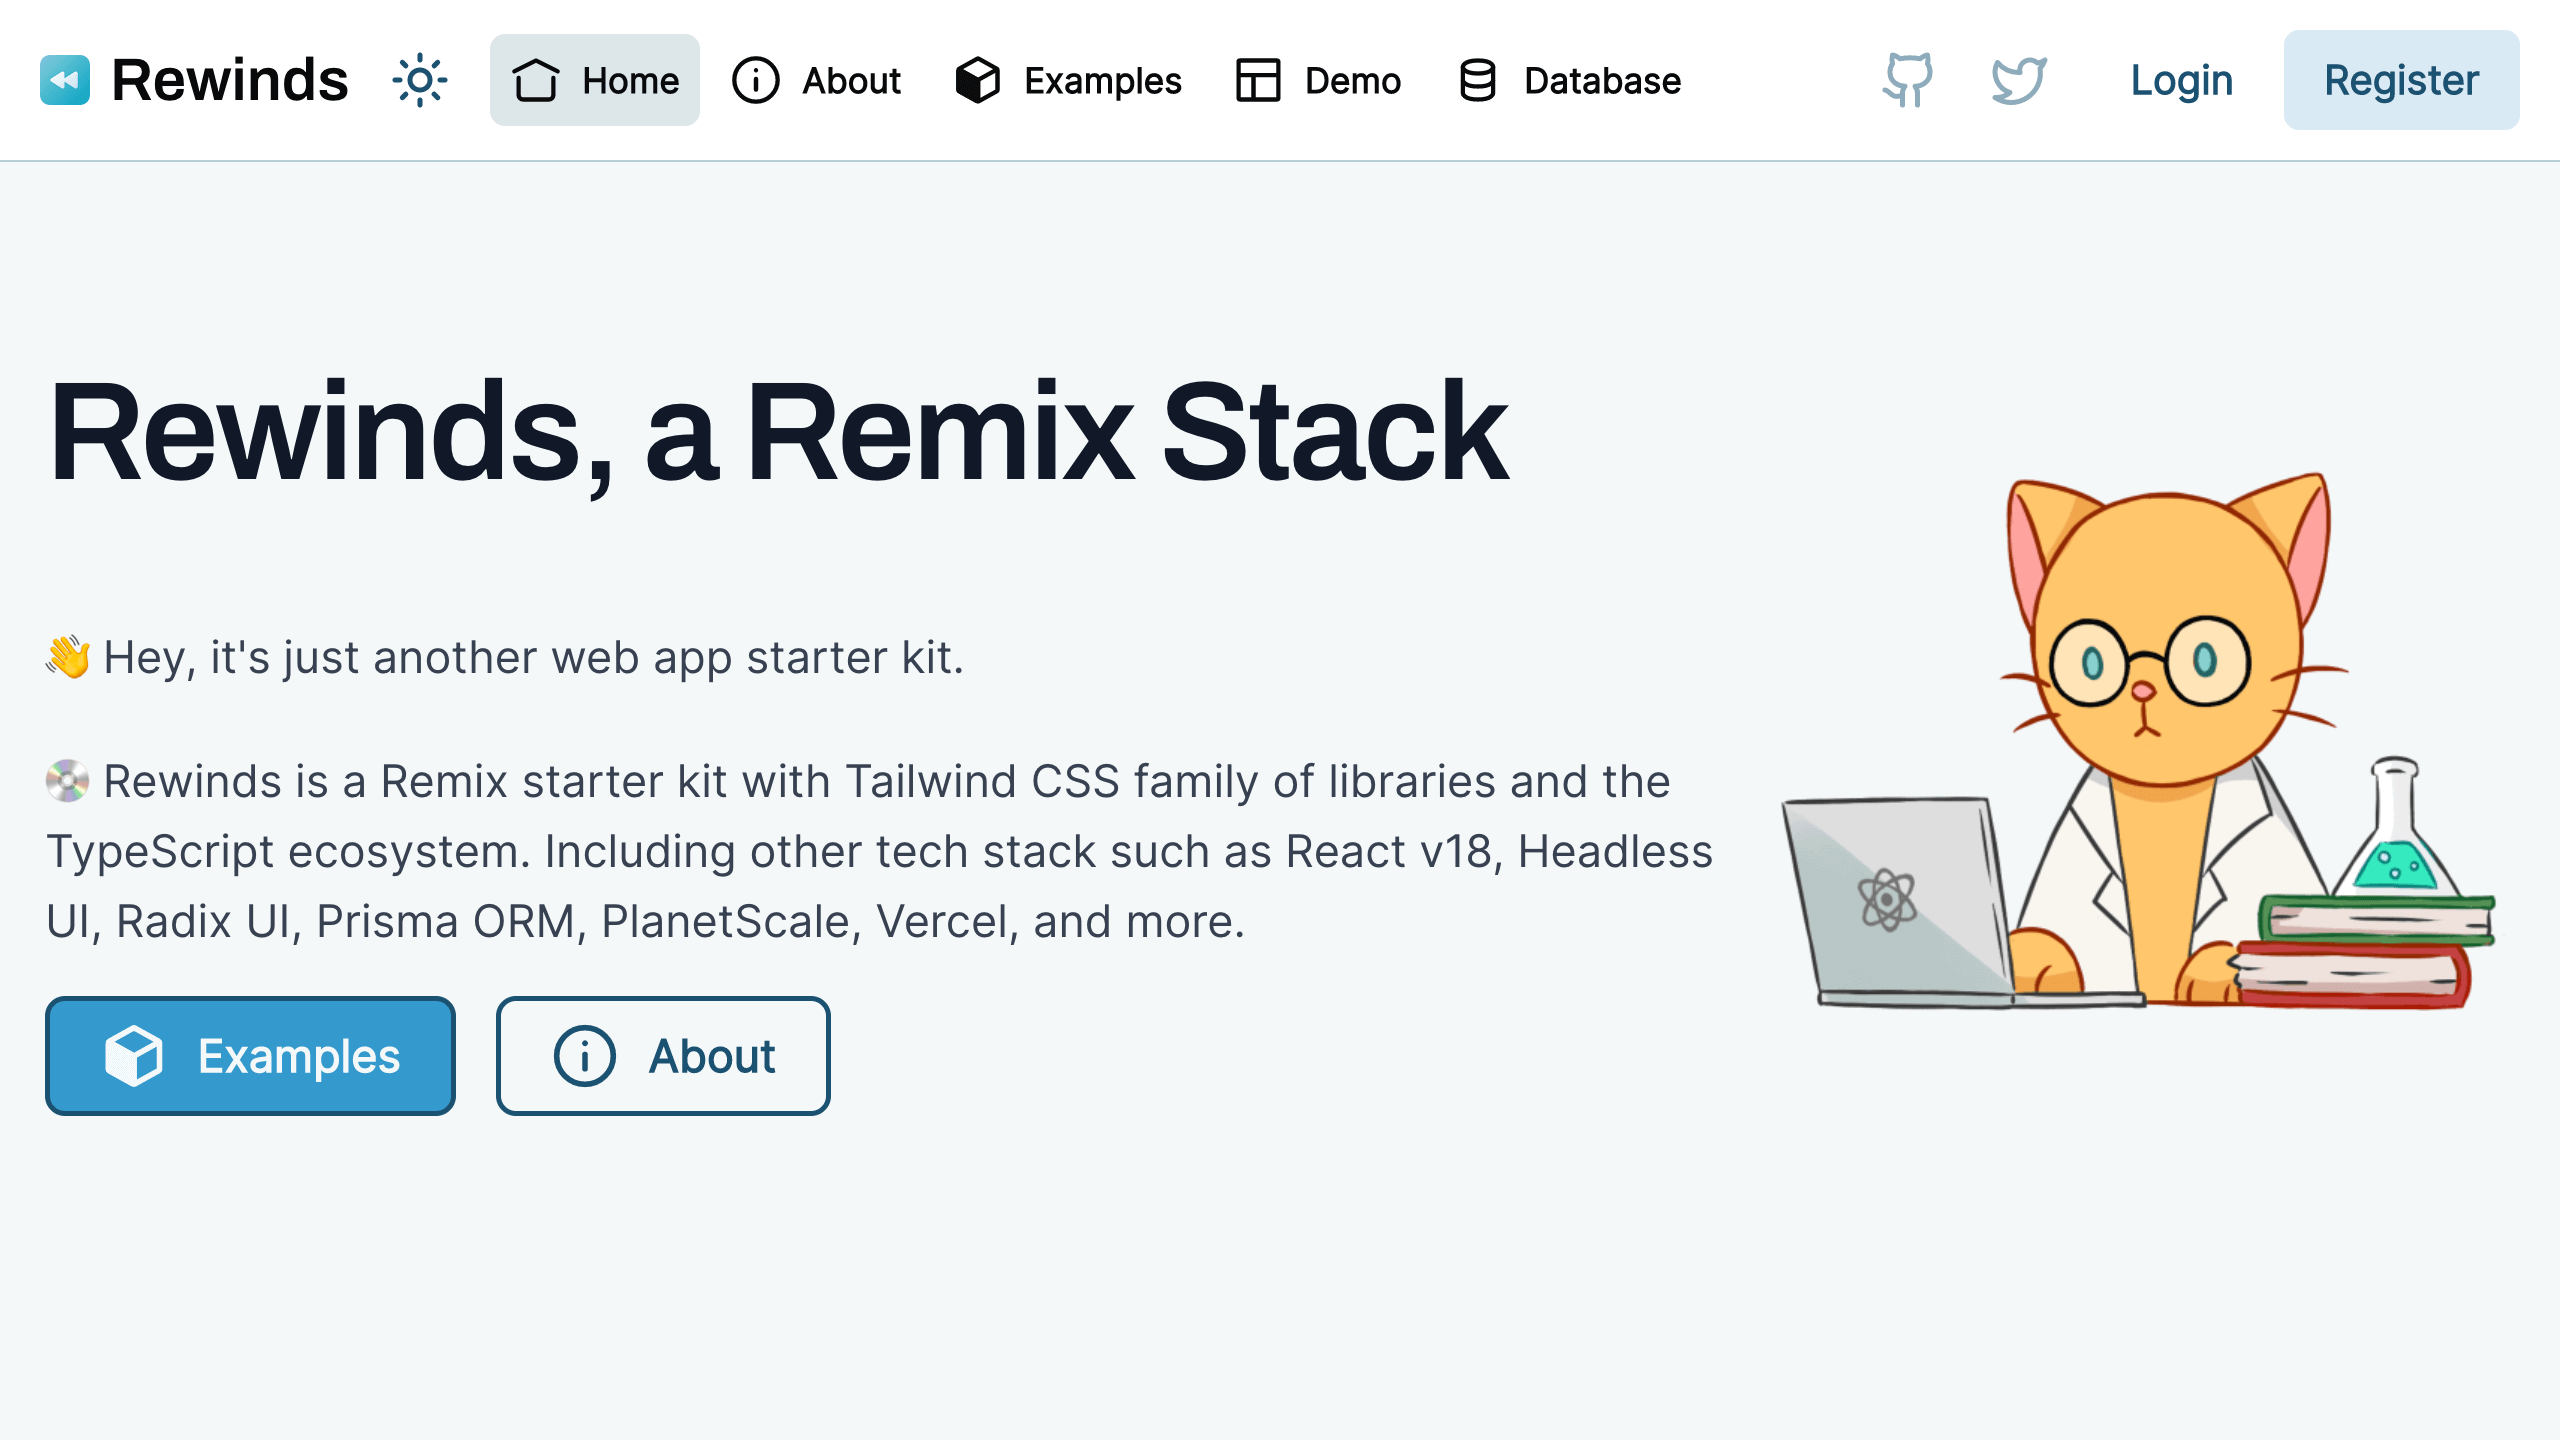Click the database cylinder icon in navbar
The height and width of the screenshot is (1440, 2560).
click(1477, 80)
